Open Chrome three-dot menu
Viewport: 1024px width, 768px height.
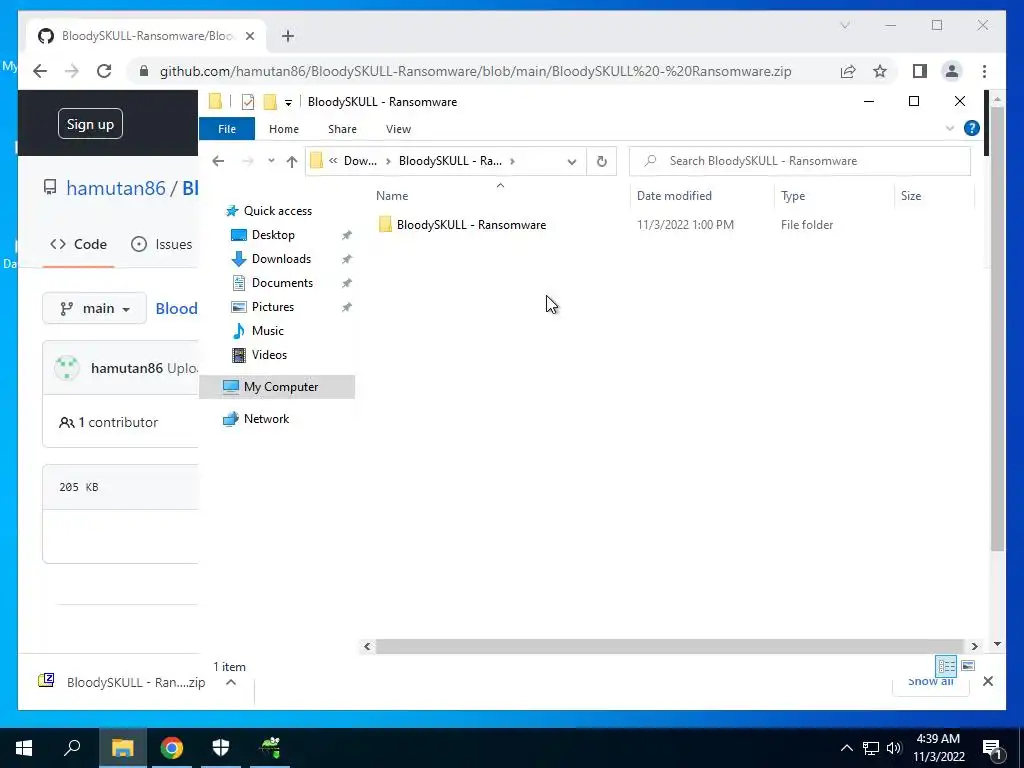(x=984, y=71)
